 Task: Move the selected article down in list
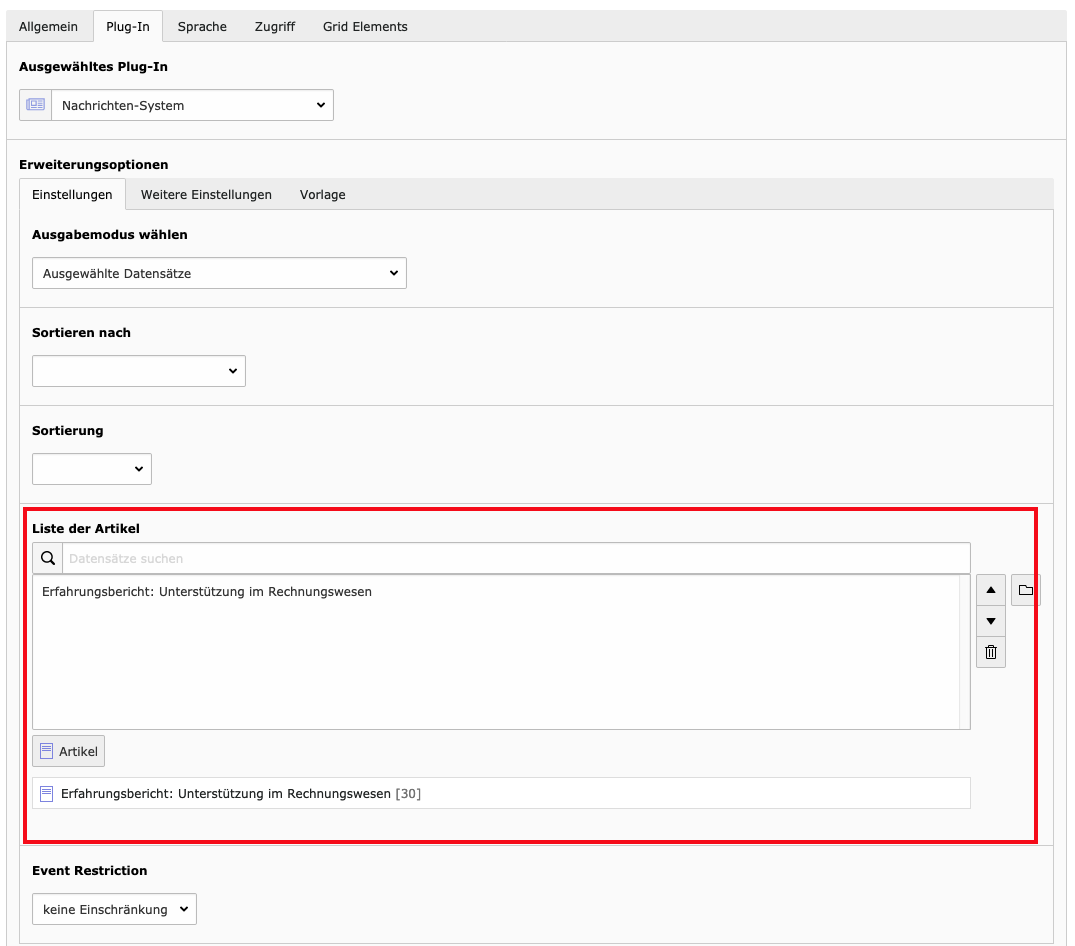(990, 621)
